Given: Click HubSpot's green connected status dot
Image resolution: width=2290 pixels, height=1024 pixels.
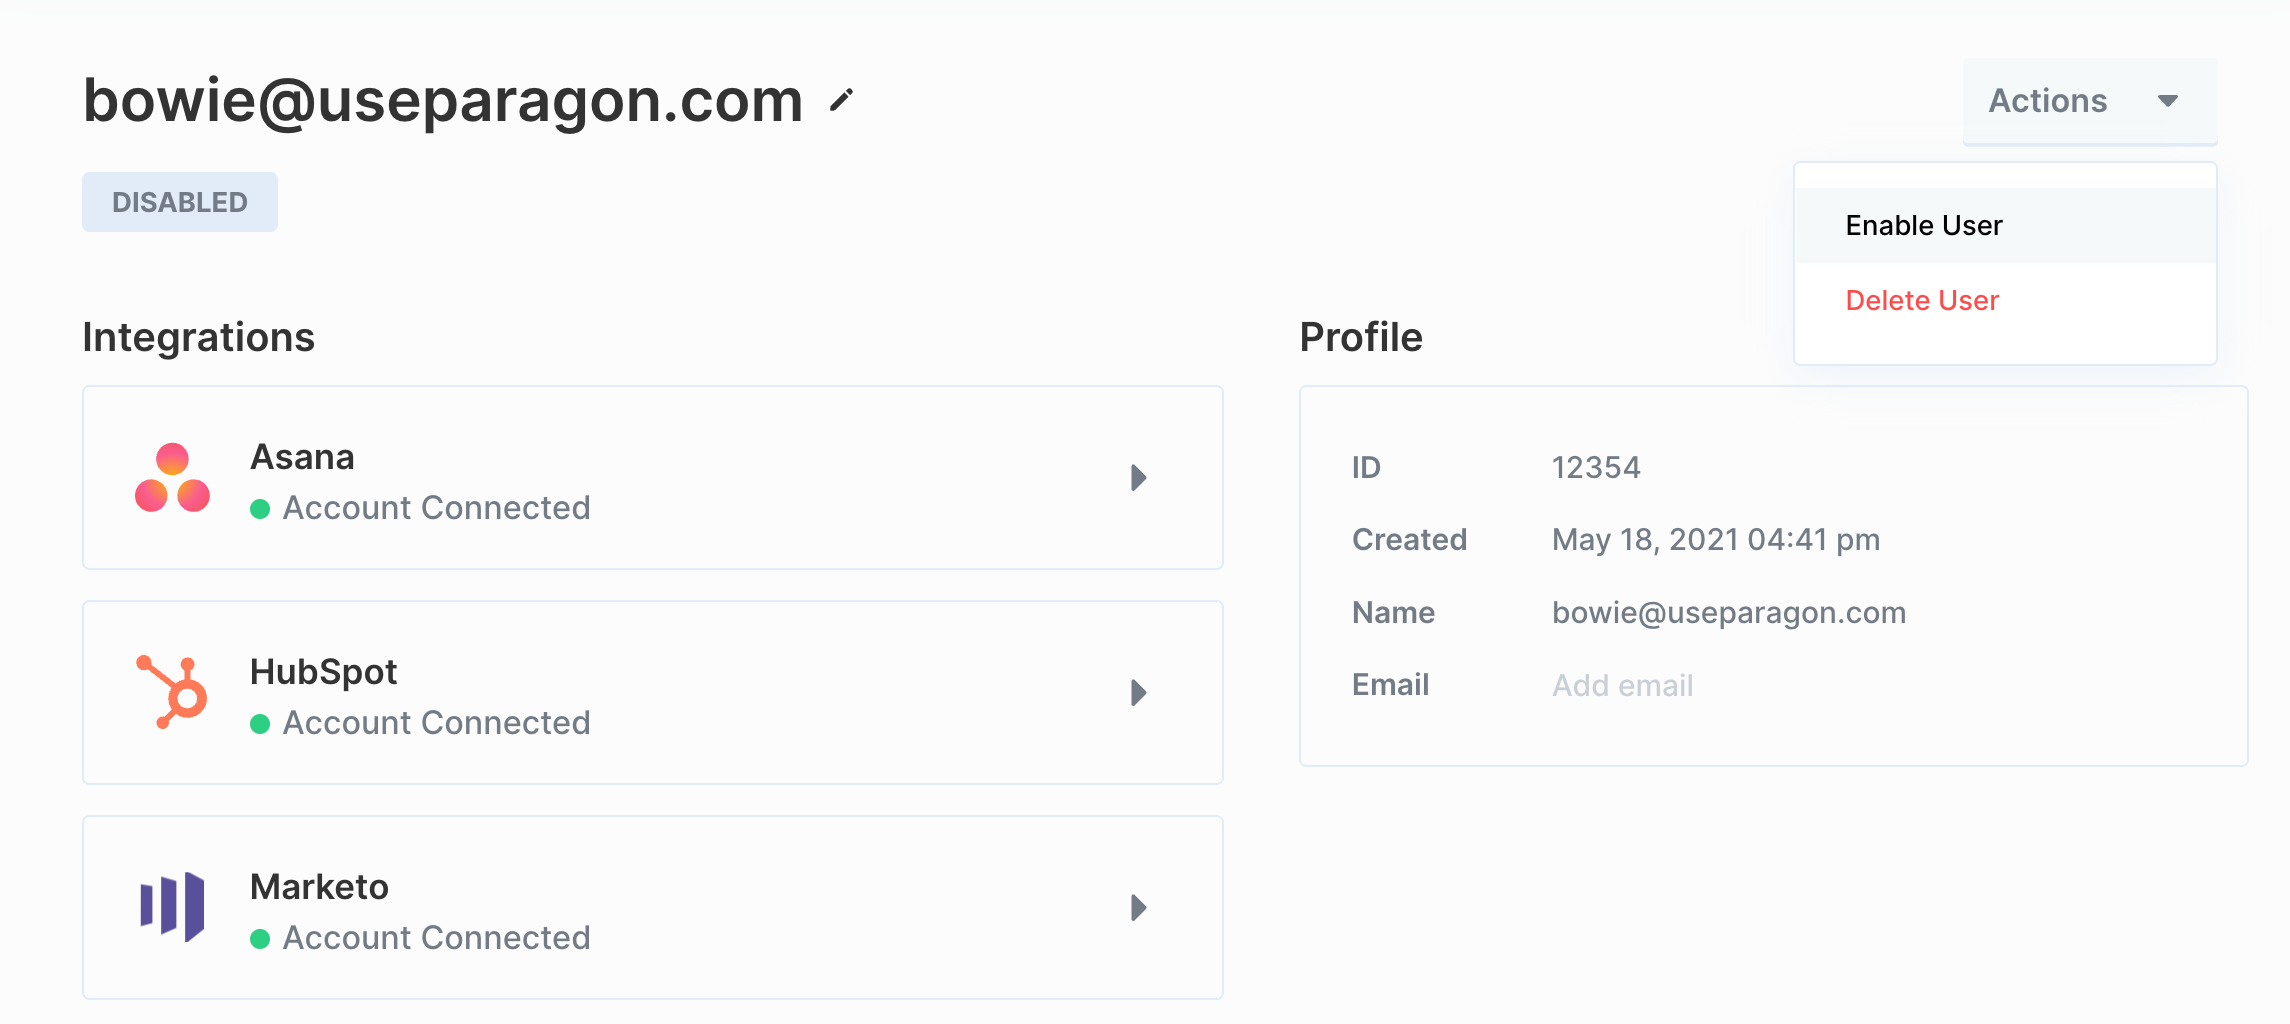Looking at the screenshot, I should coord(260,724).
